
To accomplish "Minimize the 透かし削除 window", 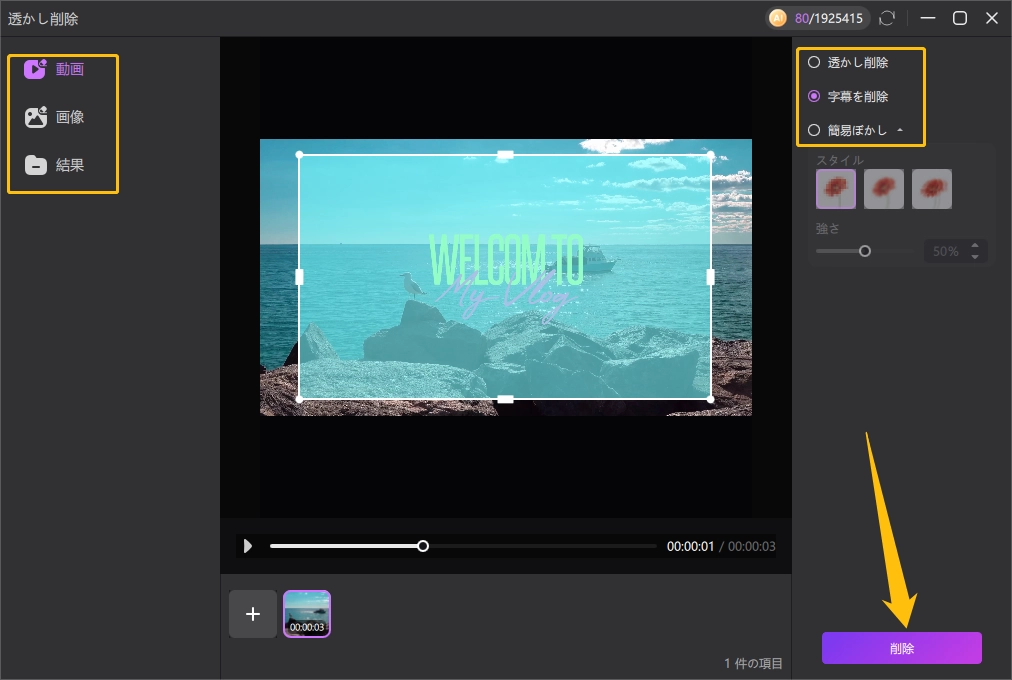I will pos(928,18).
